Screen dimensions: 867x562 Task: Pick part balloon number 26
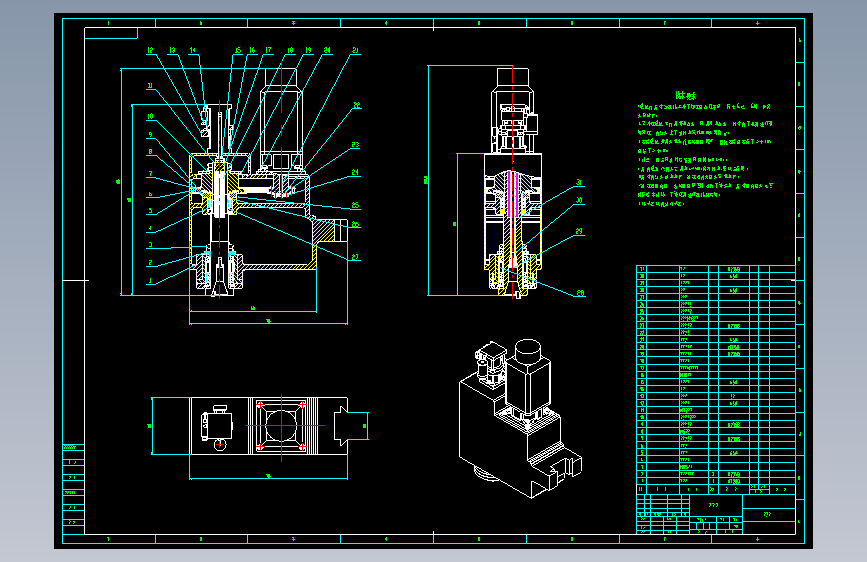click(x=355, y=224)
